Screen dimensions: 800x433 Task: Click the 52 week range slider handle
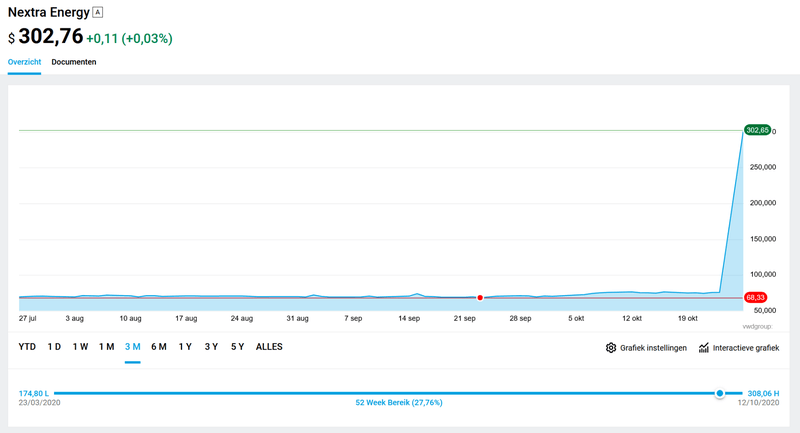click(x=719, y=393)
